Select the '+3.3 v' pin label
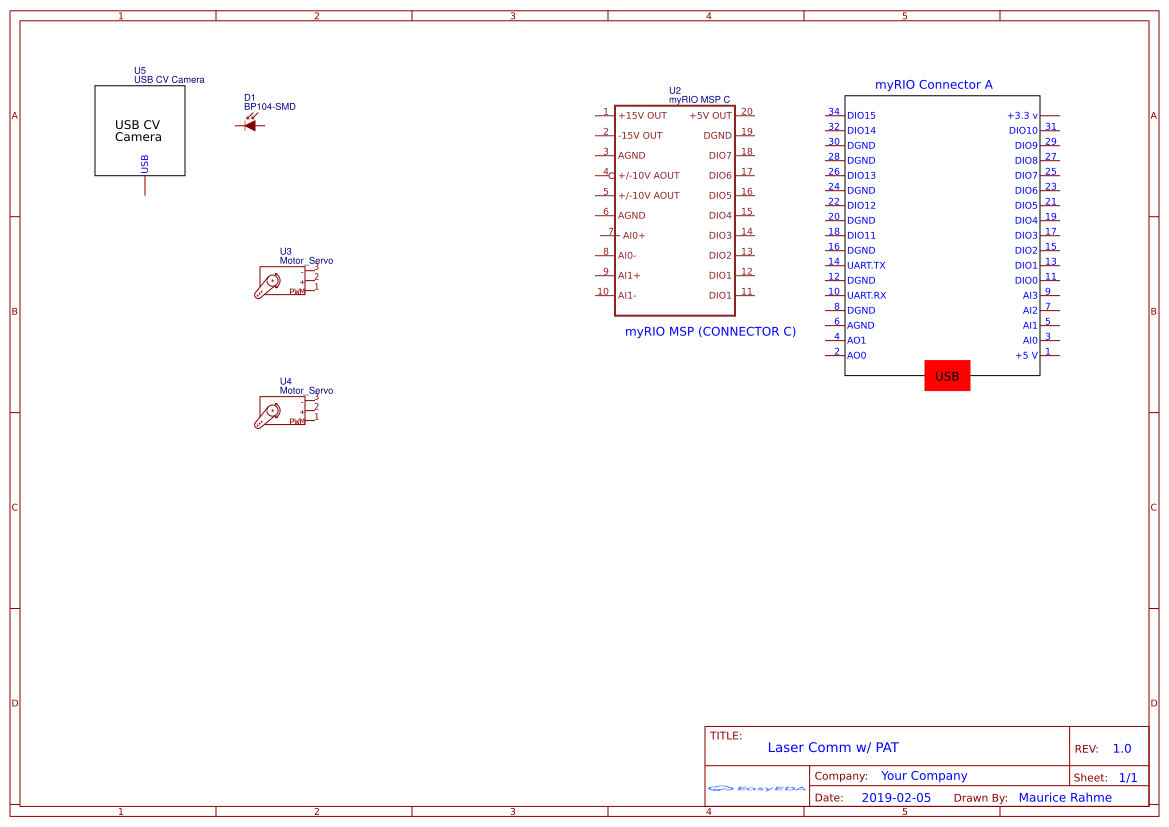This screenshot has height=827, width=1169. [x=1022, y=116]
